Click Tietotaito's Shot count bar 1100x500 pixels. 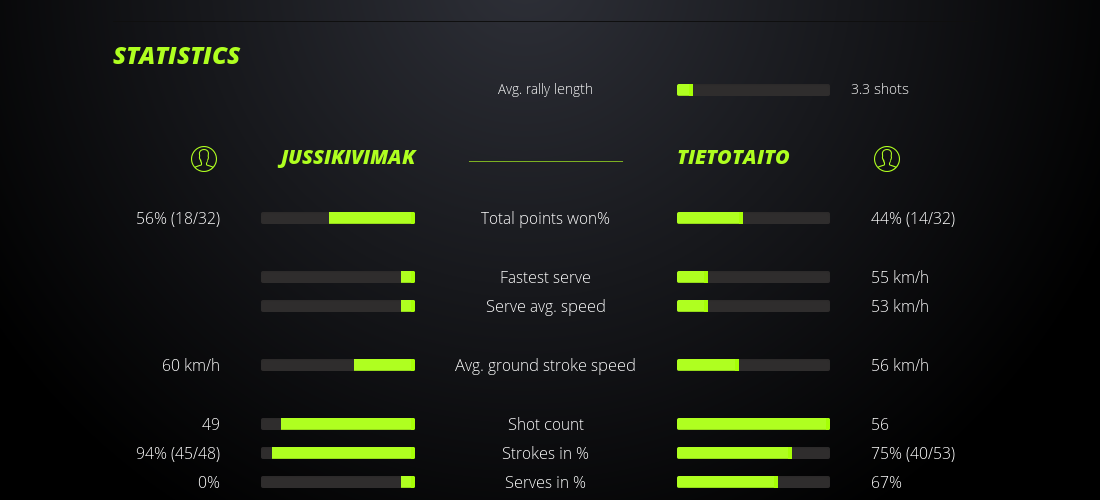753,424
